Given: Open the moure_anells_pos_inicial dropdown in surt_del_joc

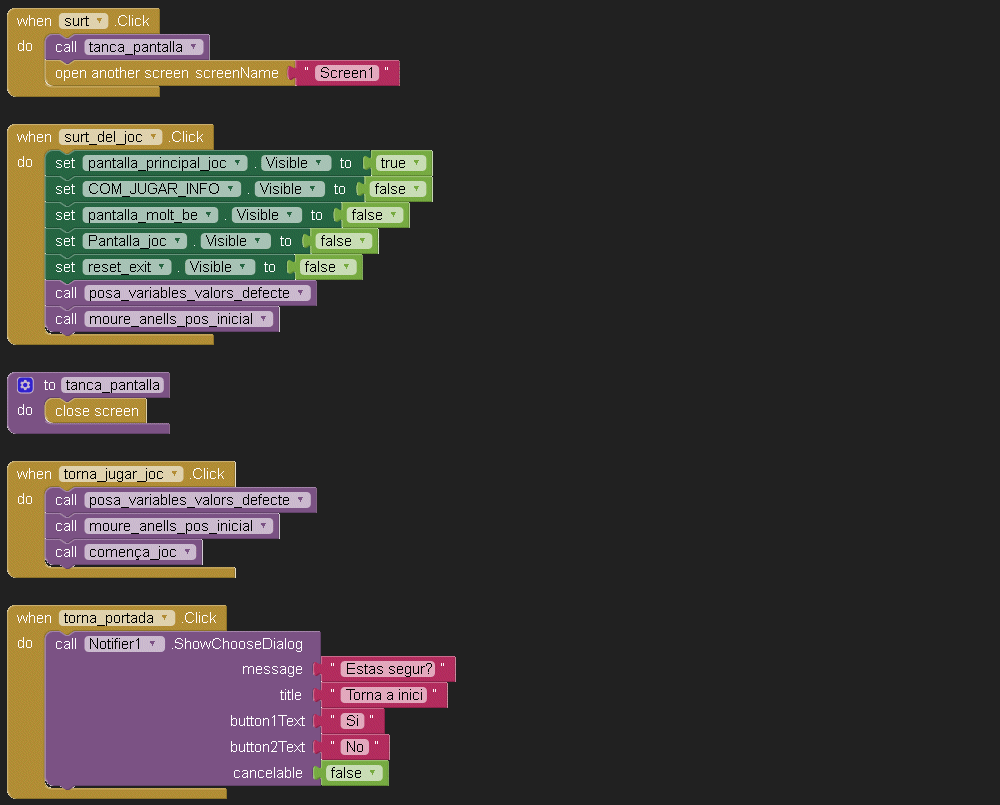Looking at the screenshot, I should [x=264, y=319].
